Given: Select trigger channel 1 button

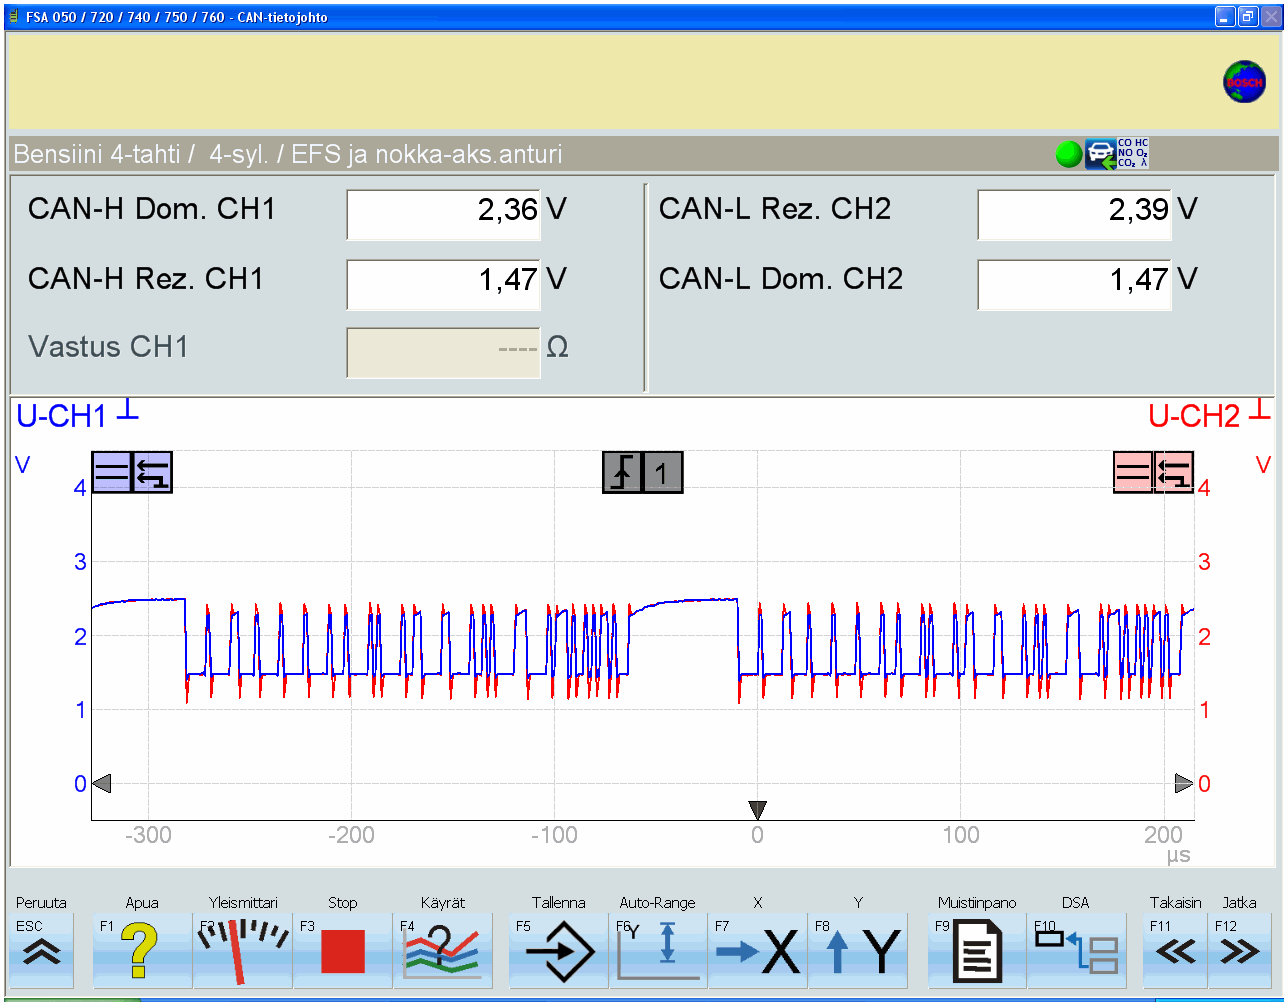Looking at the screenshot, I should [x=663, y=473].
